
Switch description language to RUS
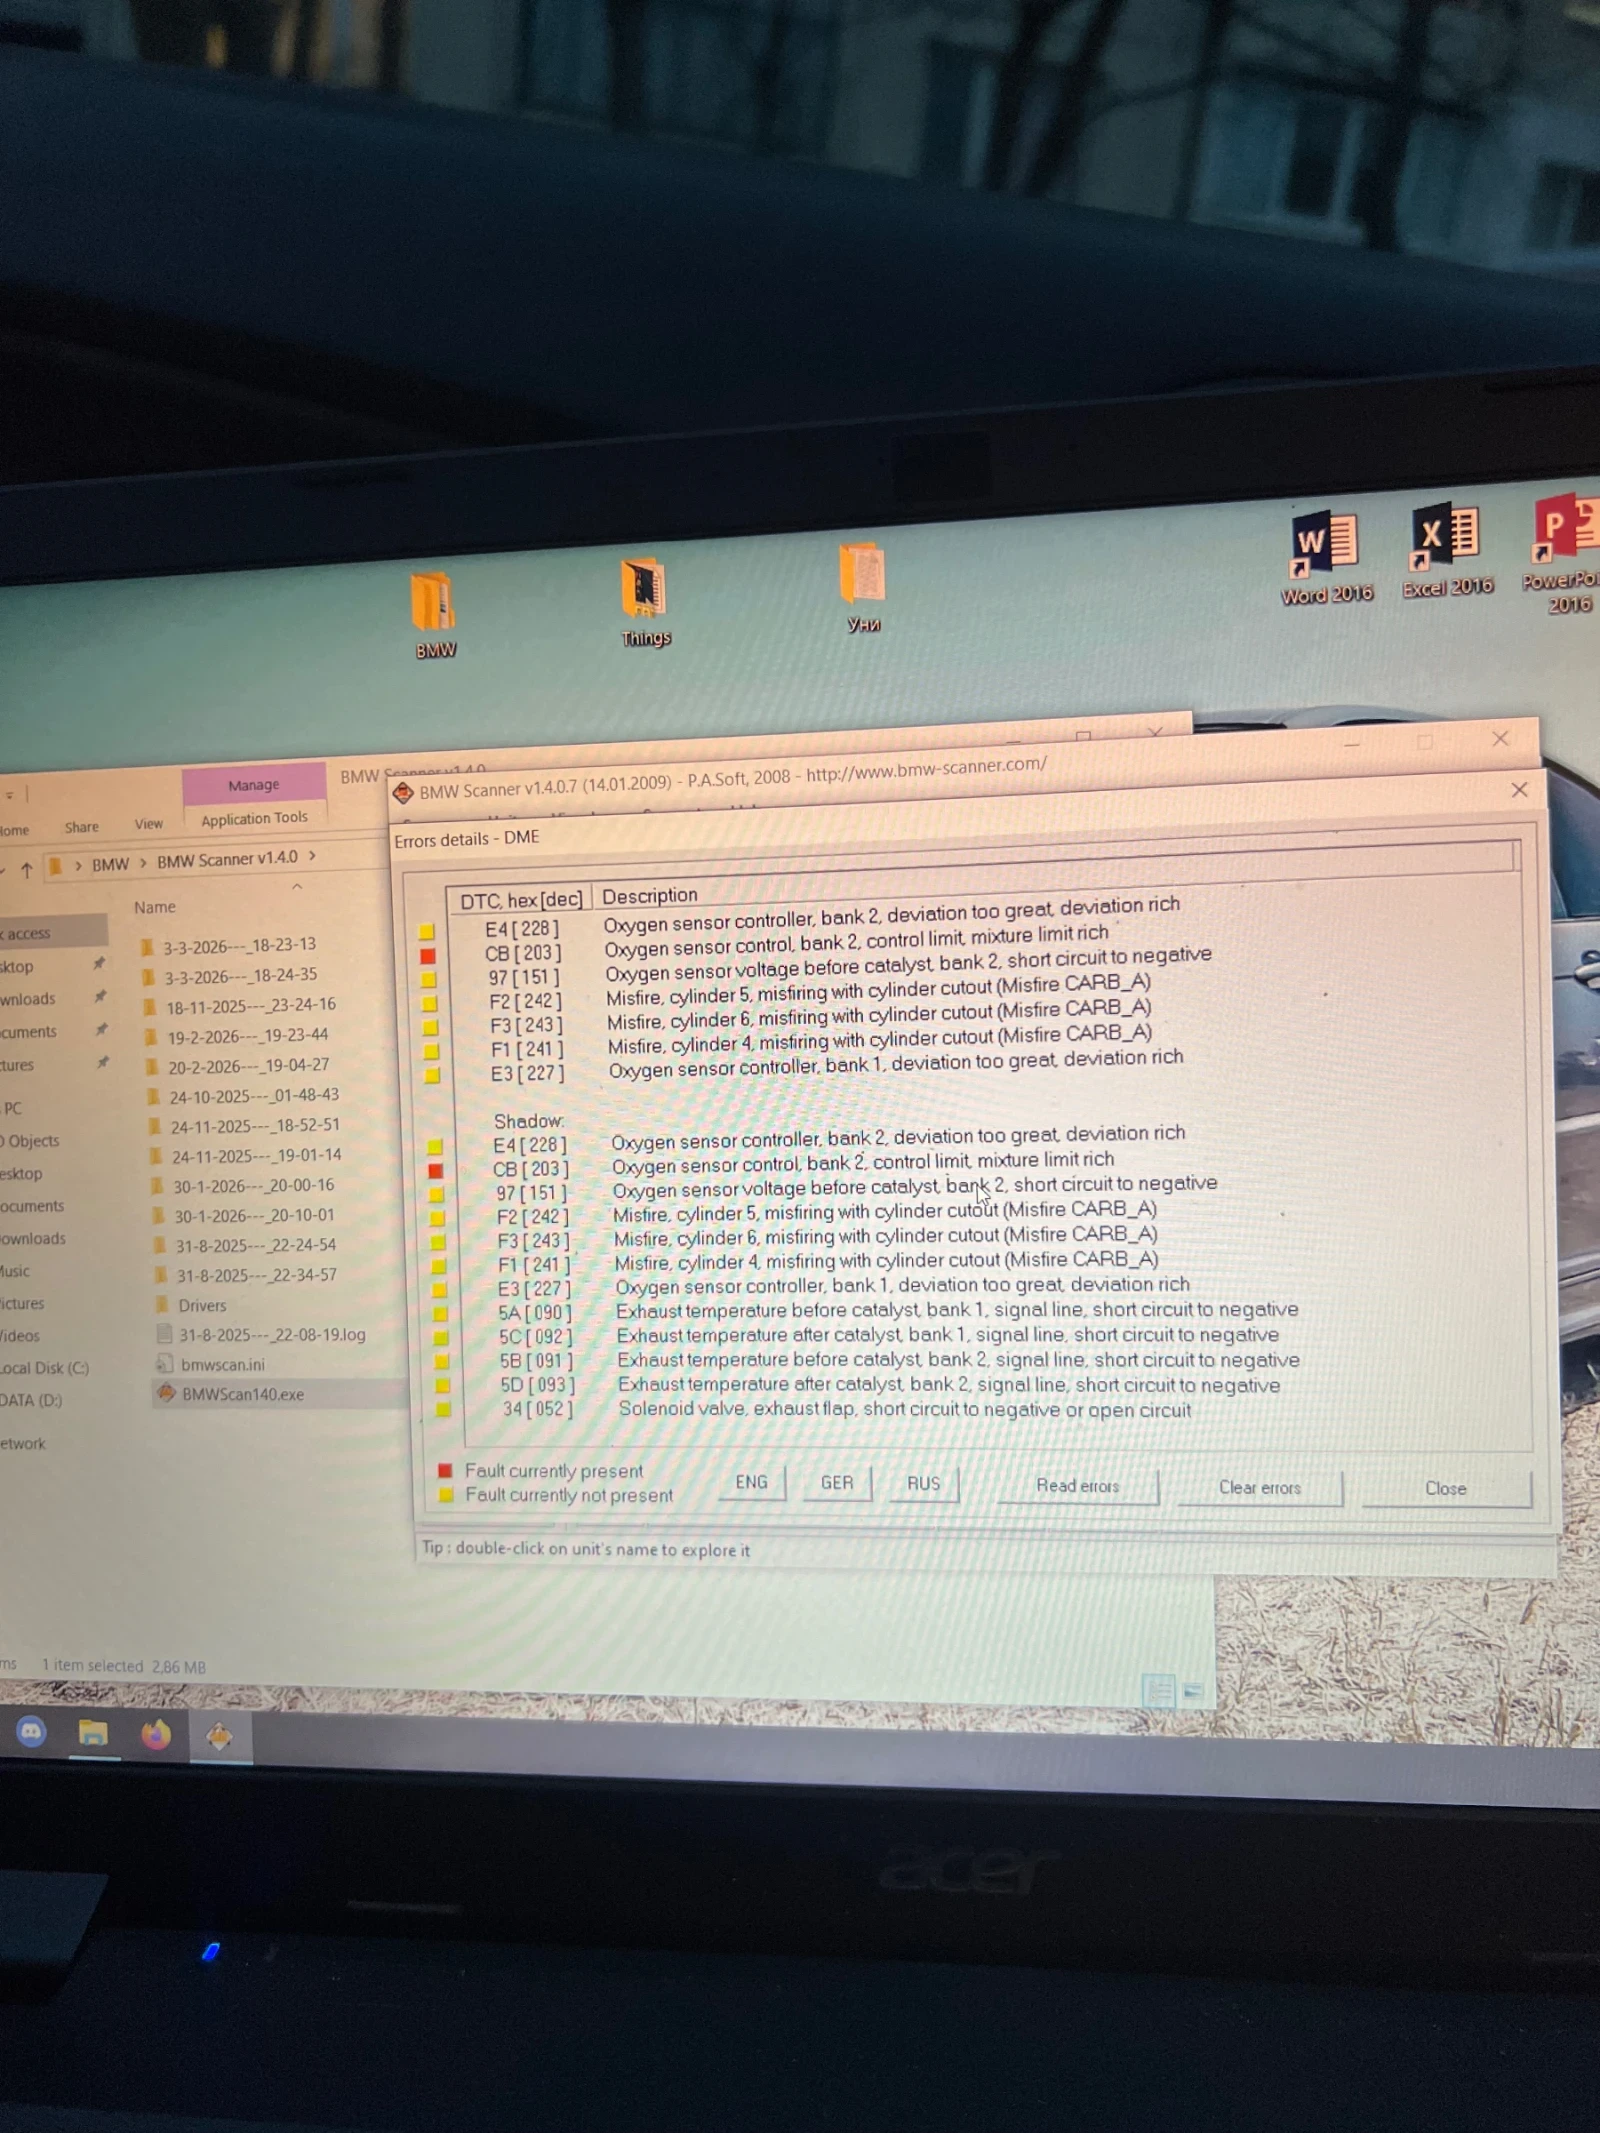pos(923,1484)
